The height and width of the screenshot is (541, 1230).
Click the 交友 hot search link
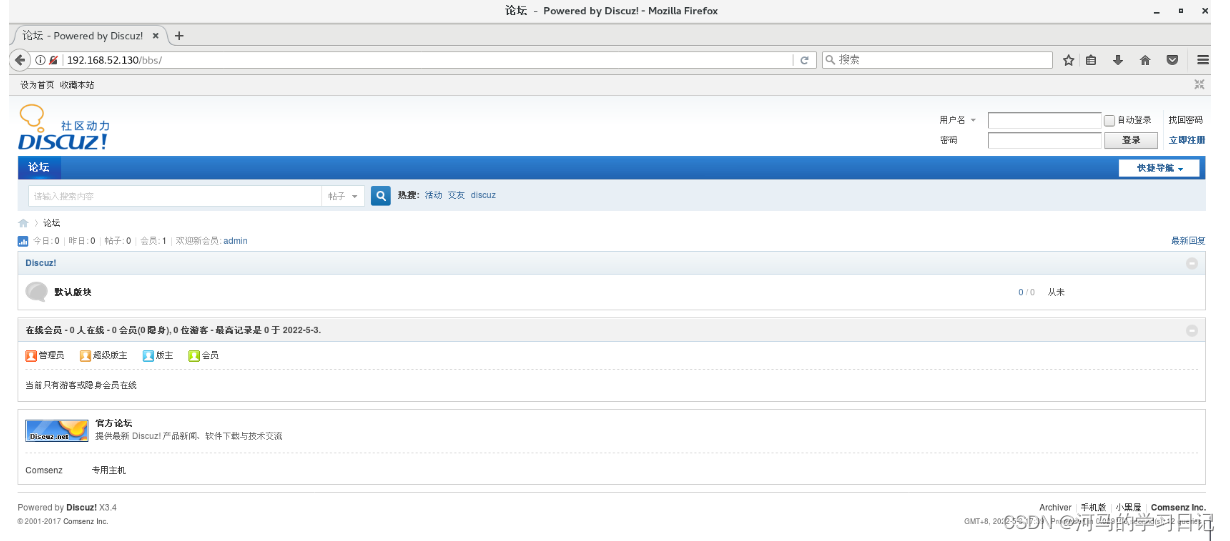456,195
